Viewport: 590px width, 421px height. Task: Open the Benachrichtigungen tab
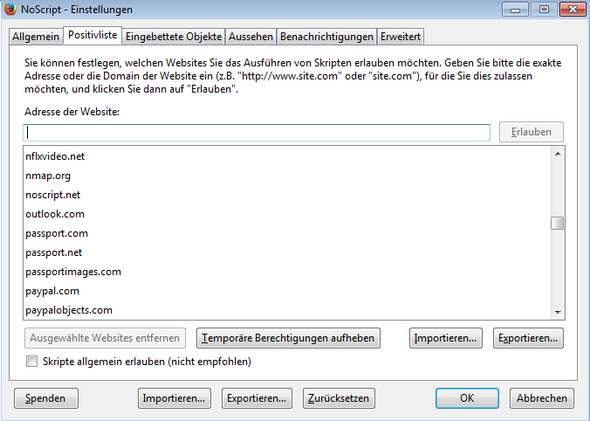[x=327, y=37]
